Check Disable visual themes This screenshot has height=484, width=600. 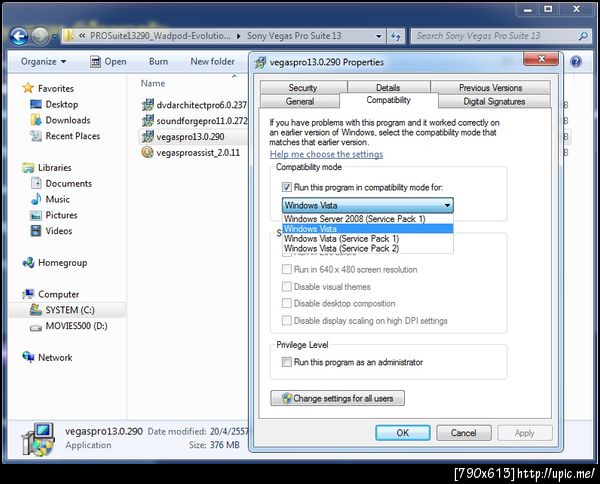tap(287, 287)
